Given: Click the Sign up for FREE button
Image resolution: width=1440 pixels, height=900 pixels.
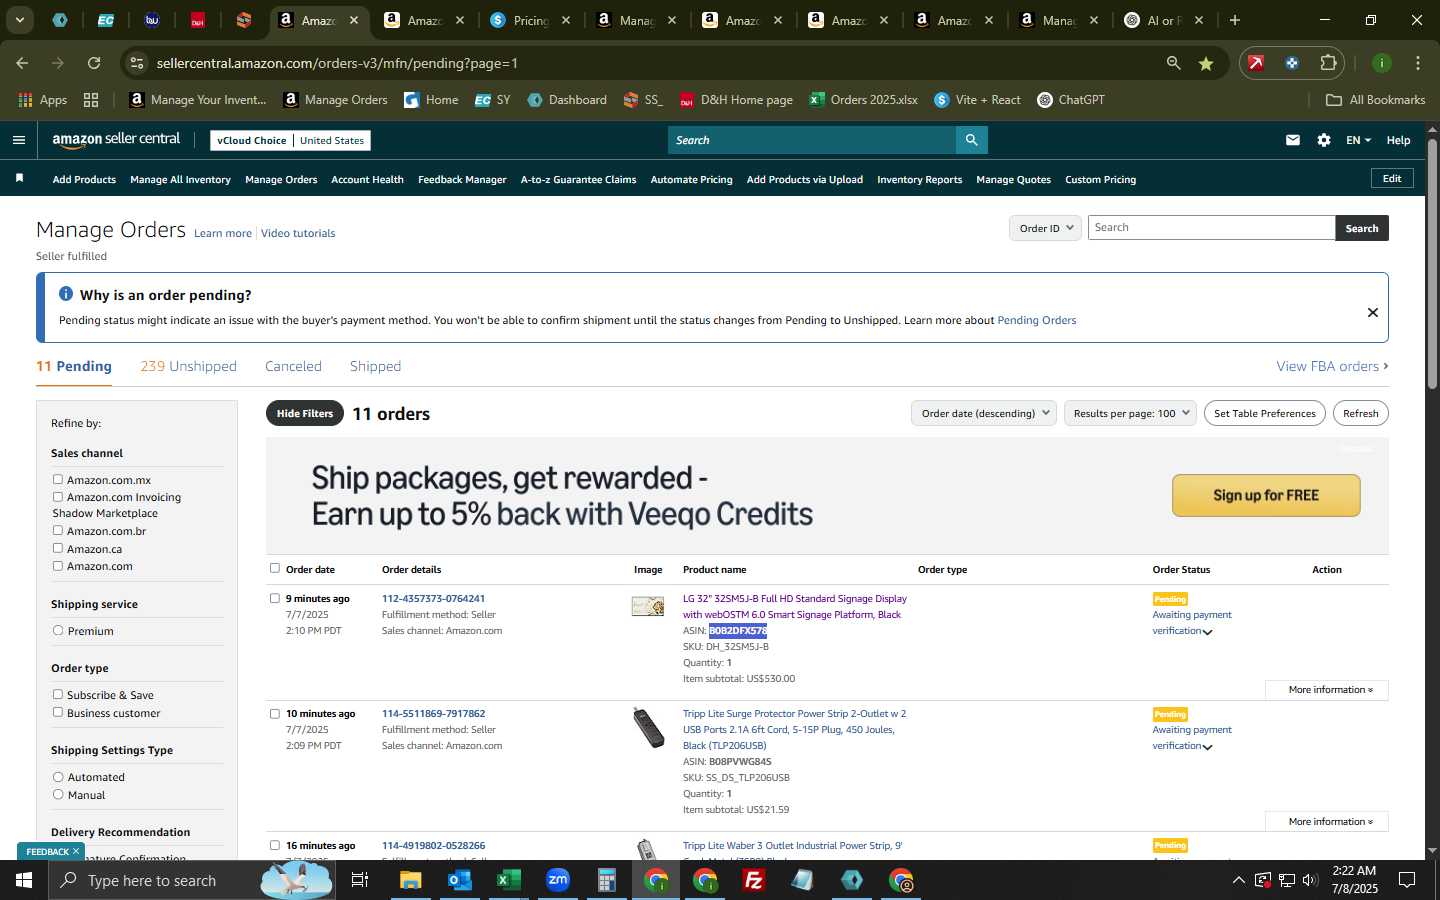Looking at the screenshot, I should [x=1266, y=495].
